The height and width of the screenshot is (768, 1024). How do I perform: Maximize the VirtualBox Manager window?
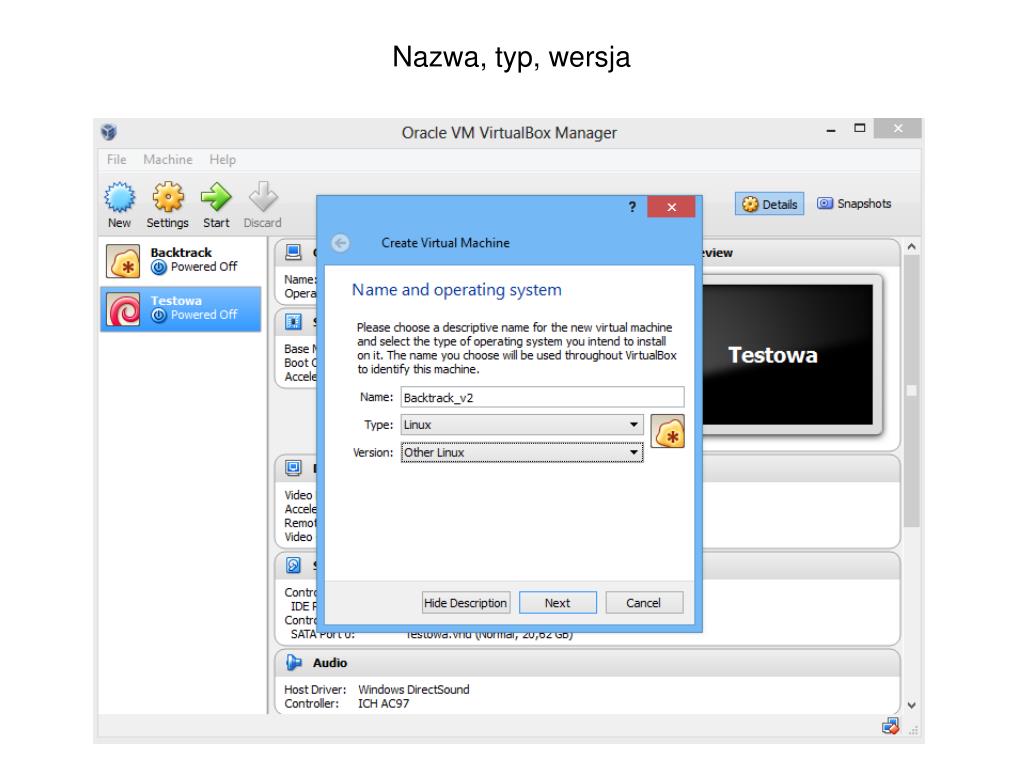pos(859,129)
